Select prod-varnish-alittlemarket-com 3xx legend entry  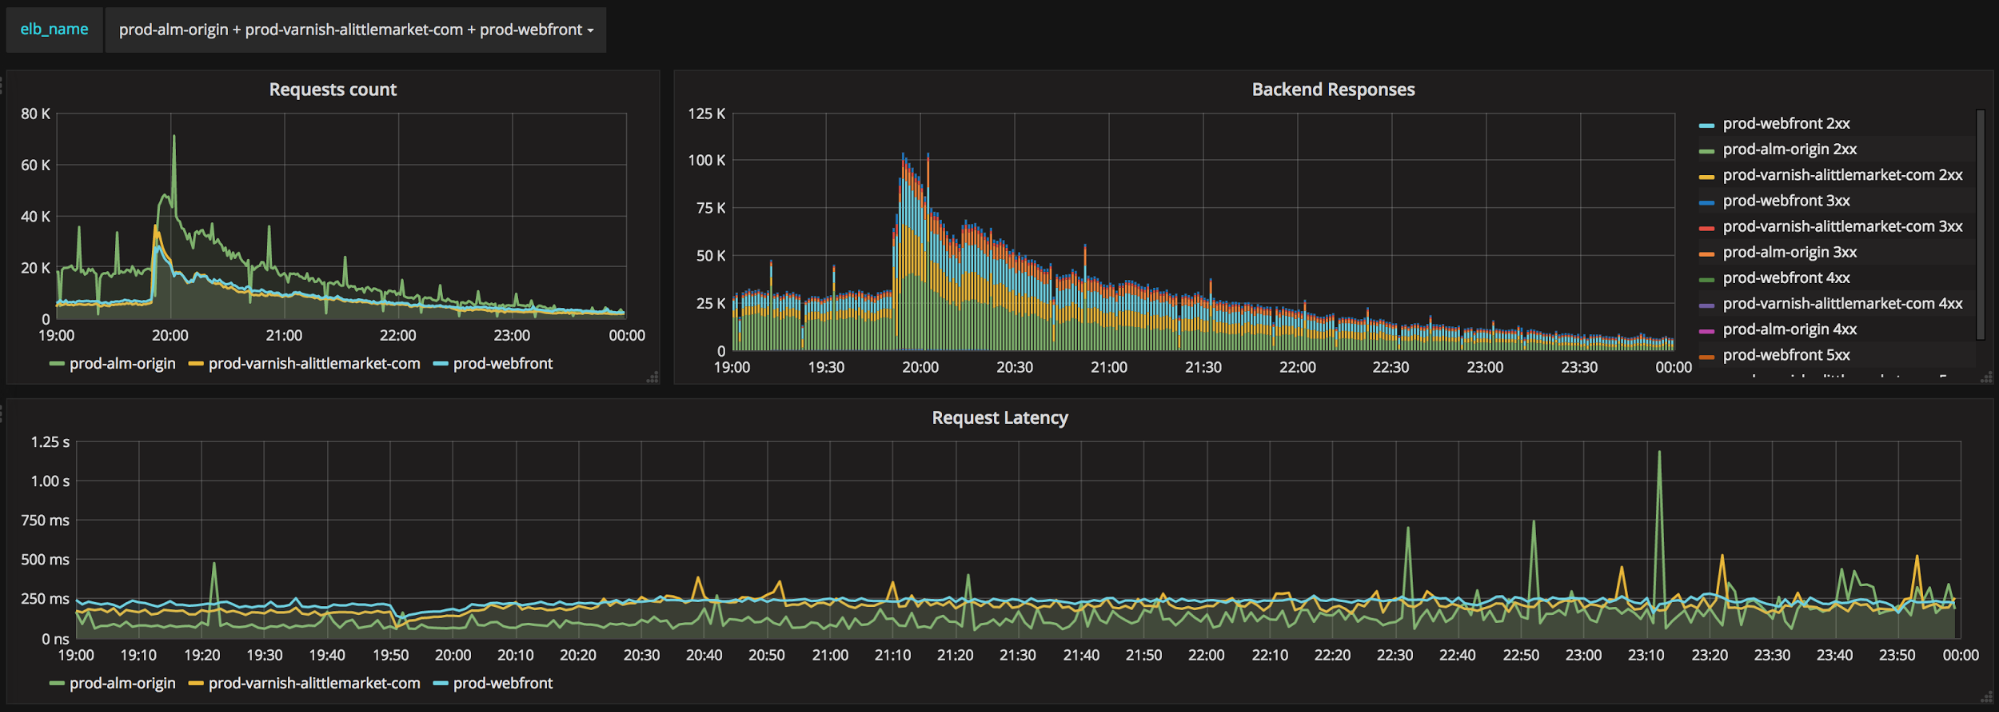1842,226
